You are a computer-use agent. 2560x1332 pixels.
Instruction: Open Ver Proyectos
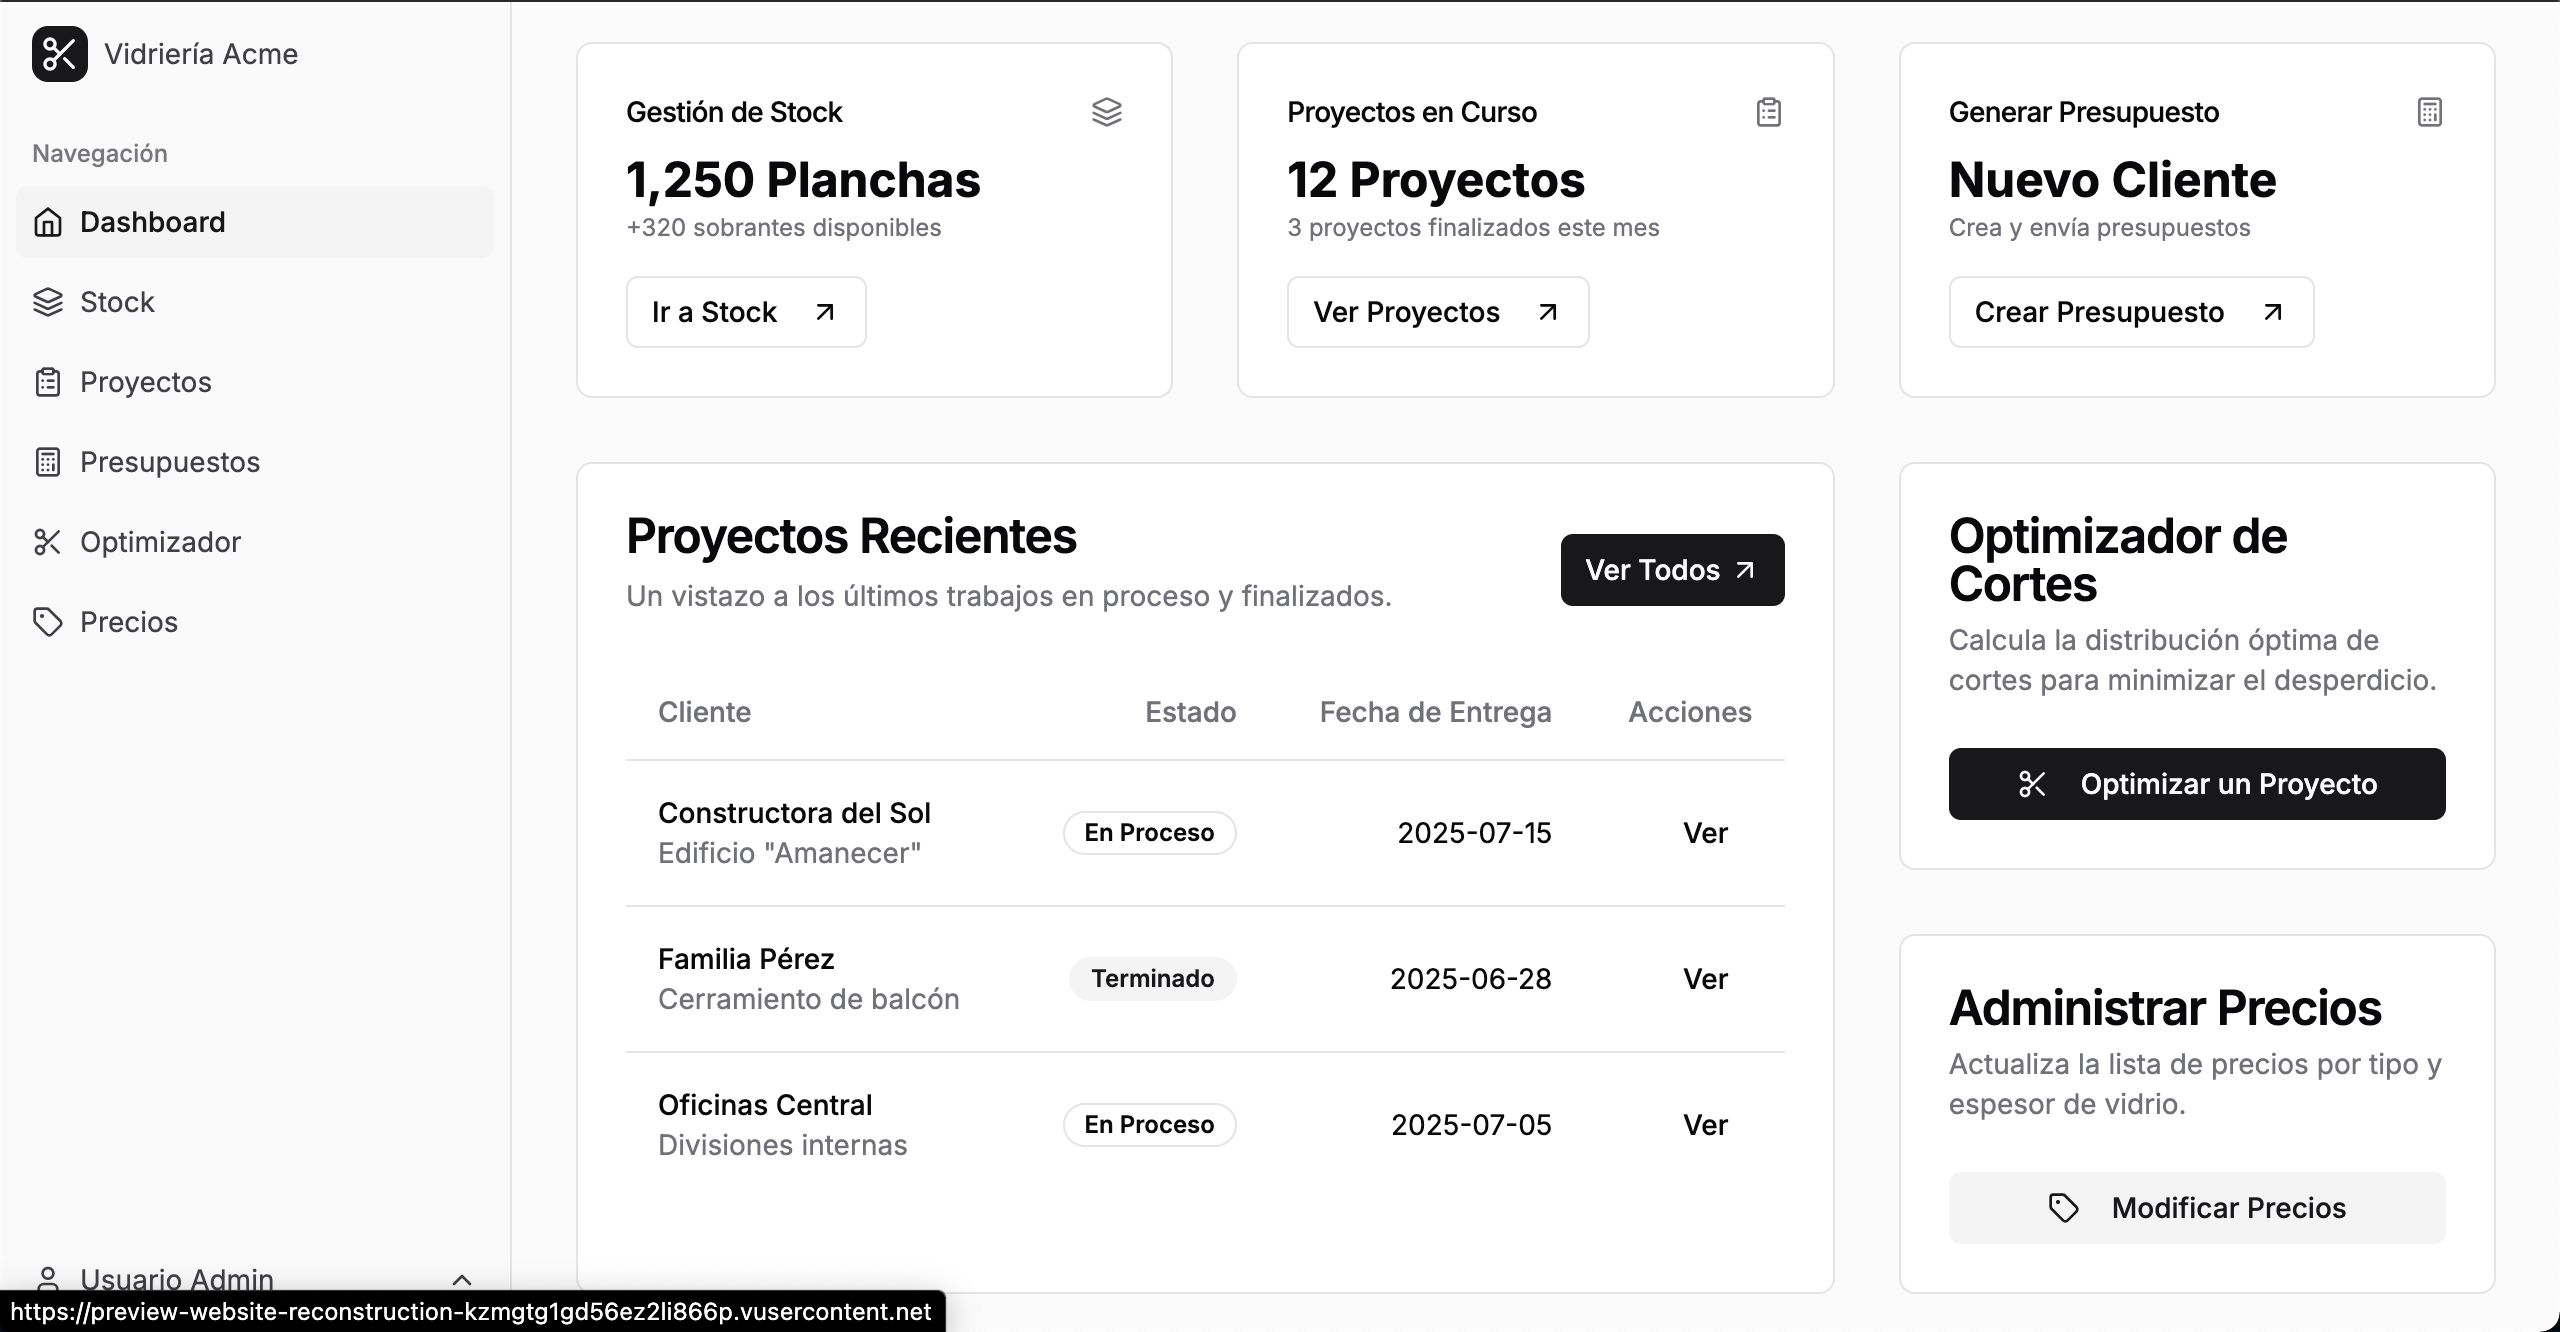point(1437,311)
